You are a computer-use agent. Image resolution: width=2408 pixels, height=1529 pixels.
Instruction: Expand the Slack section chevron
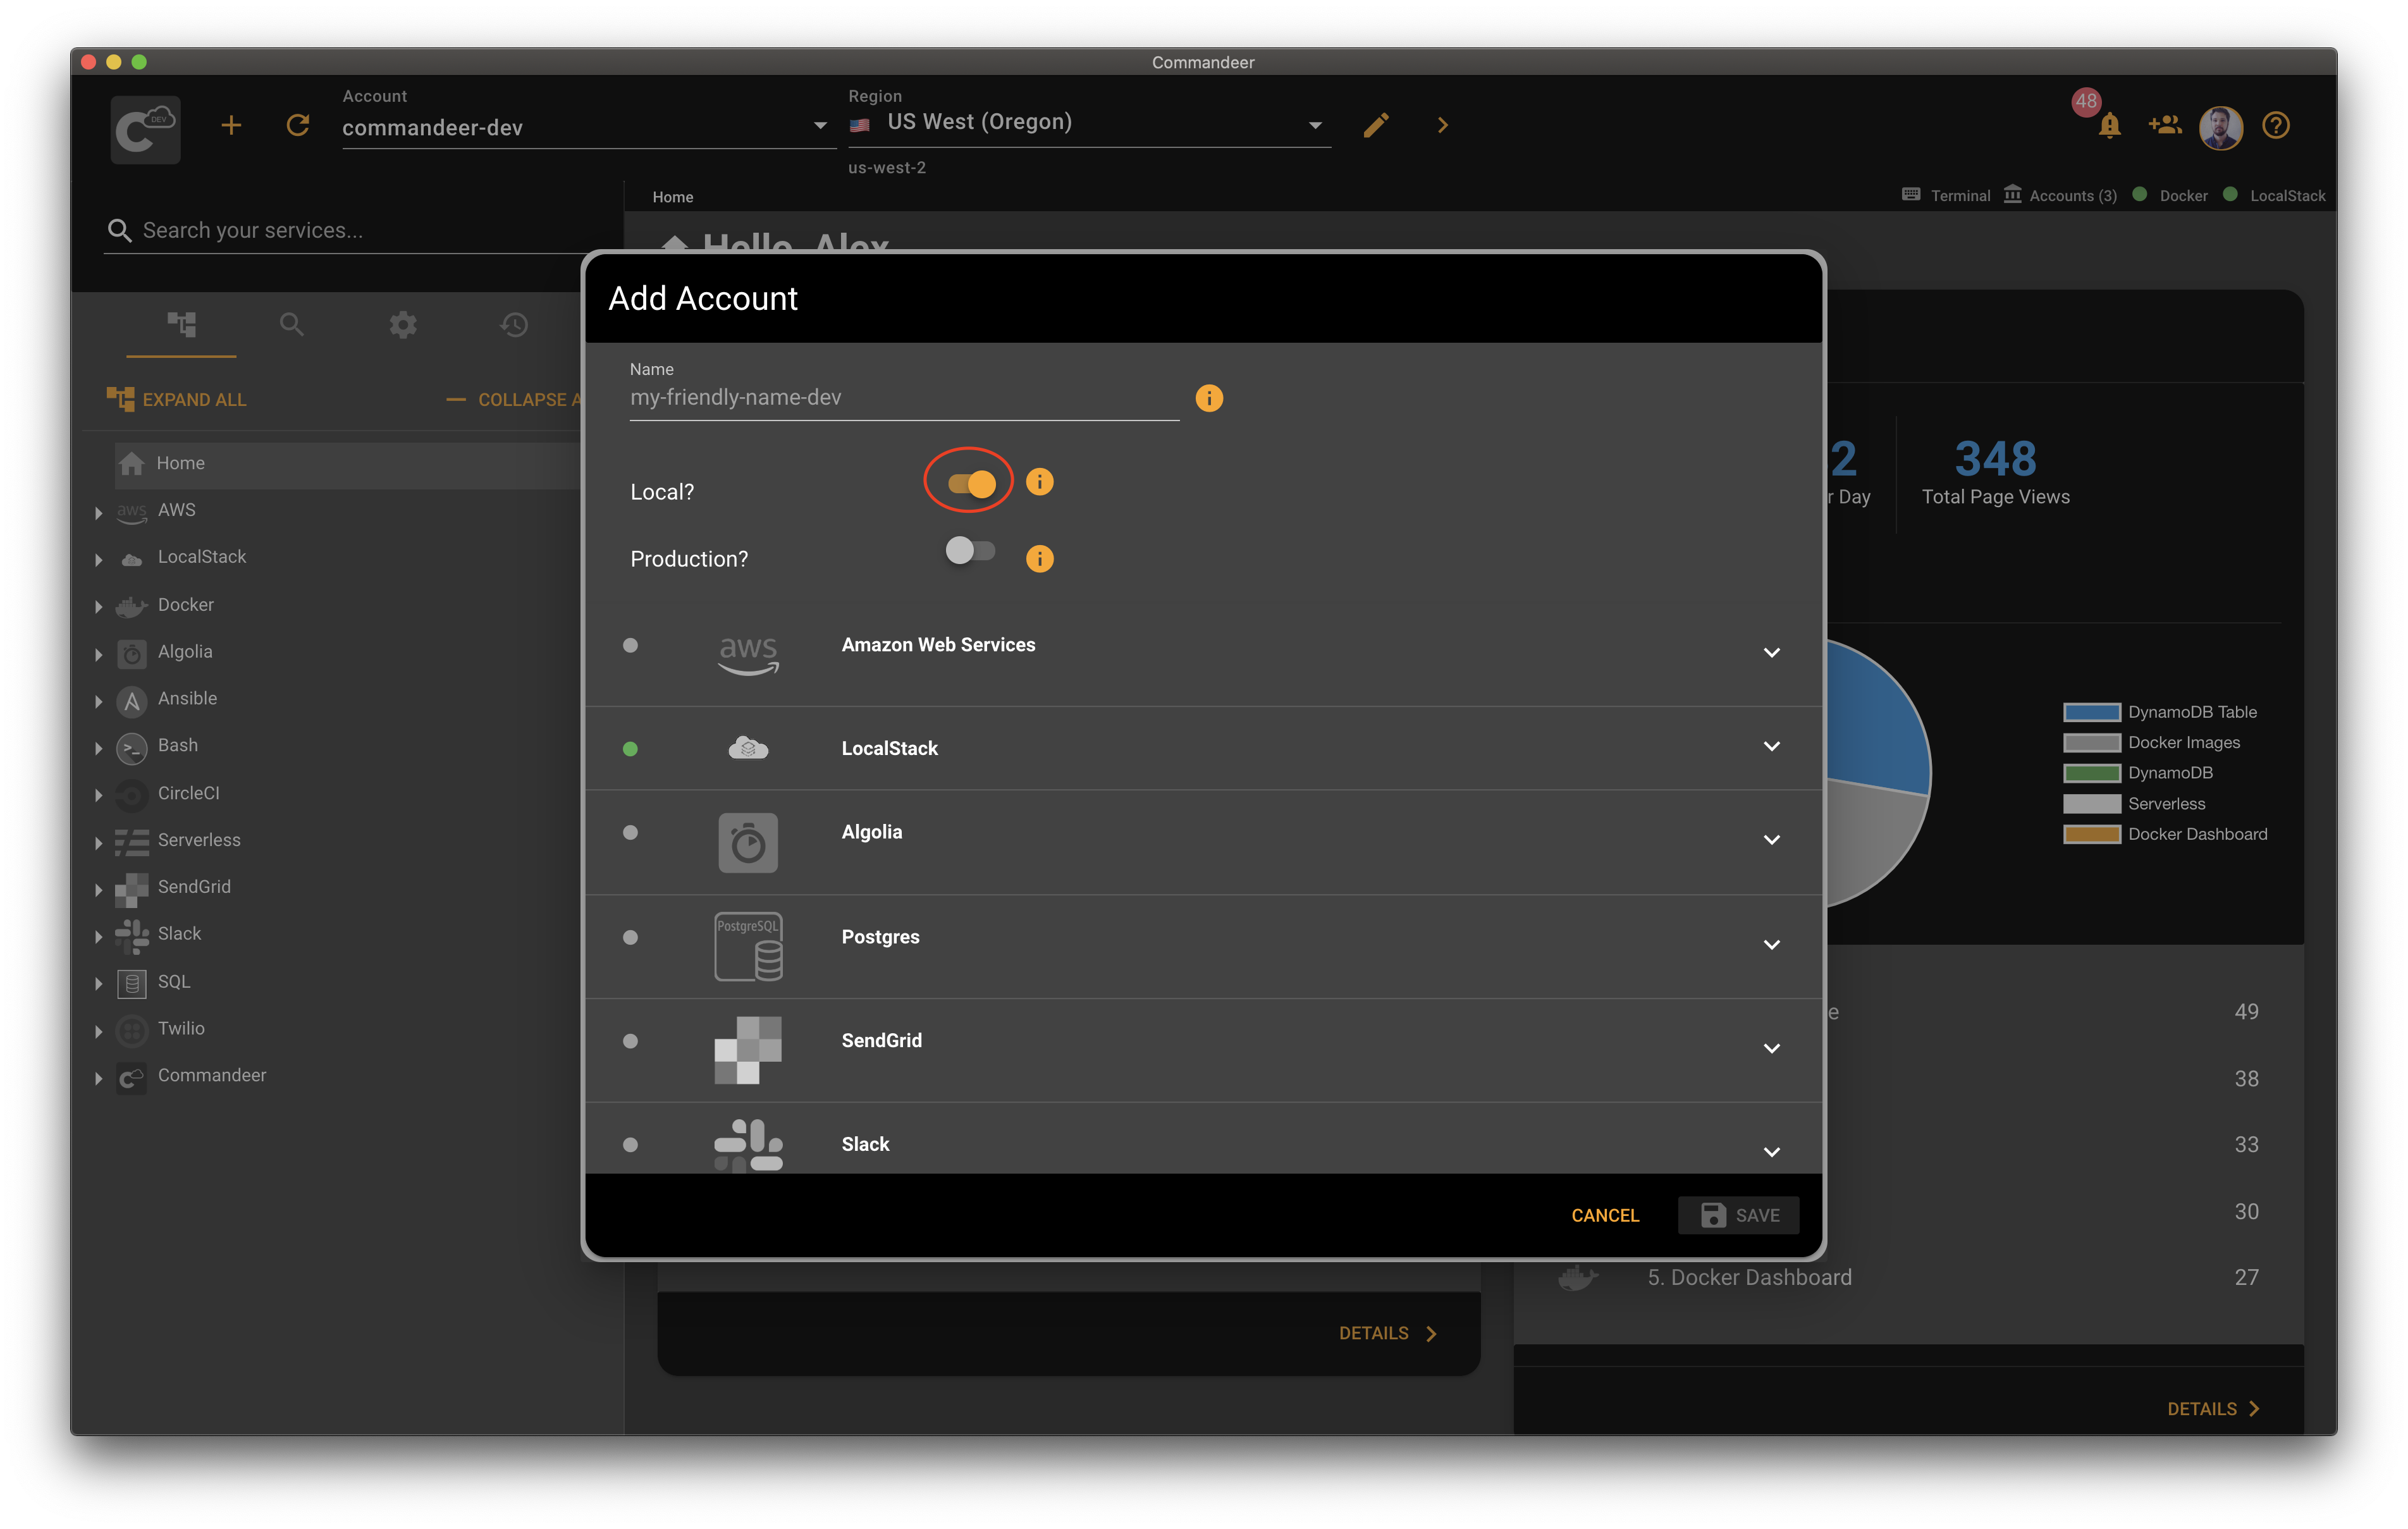[x=1771, y=1152]
